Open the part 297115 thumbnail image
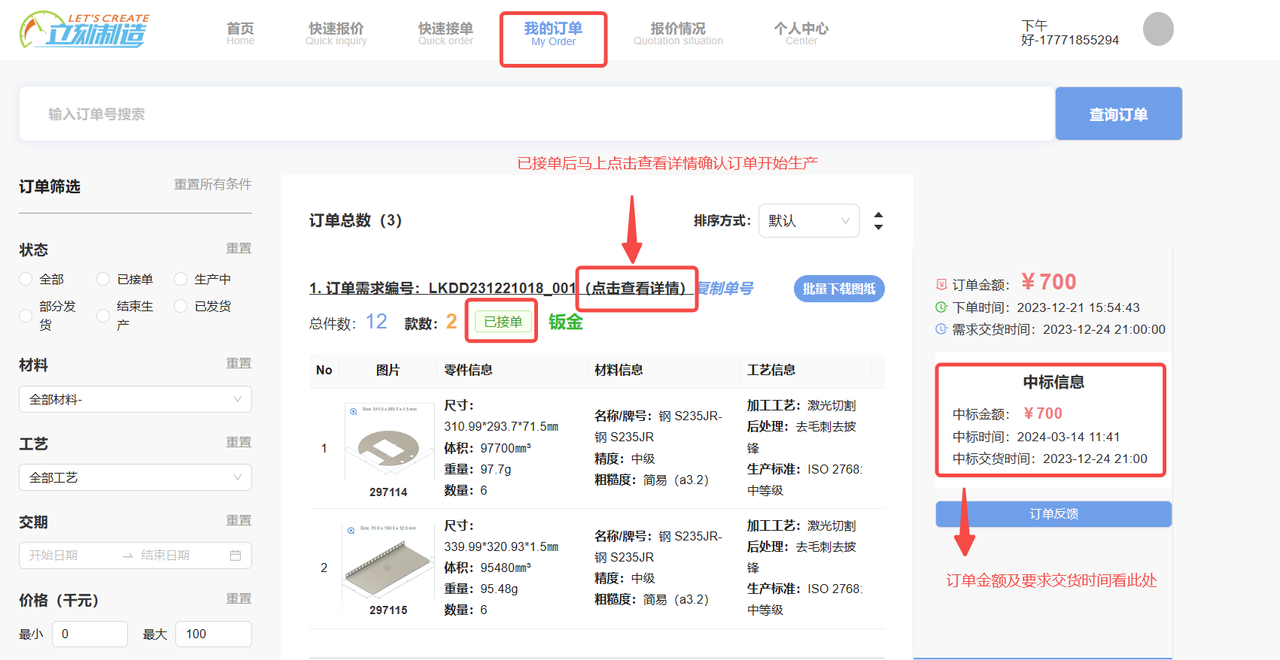The image size is (1280, 660). tap(388, 563)
